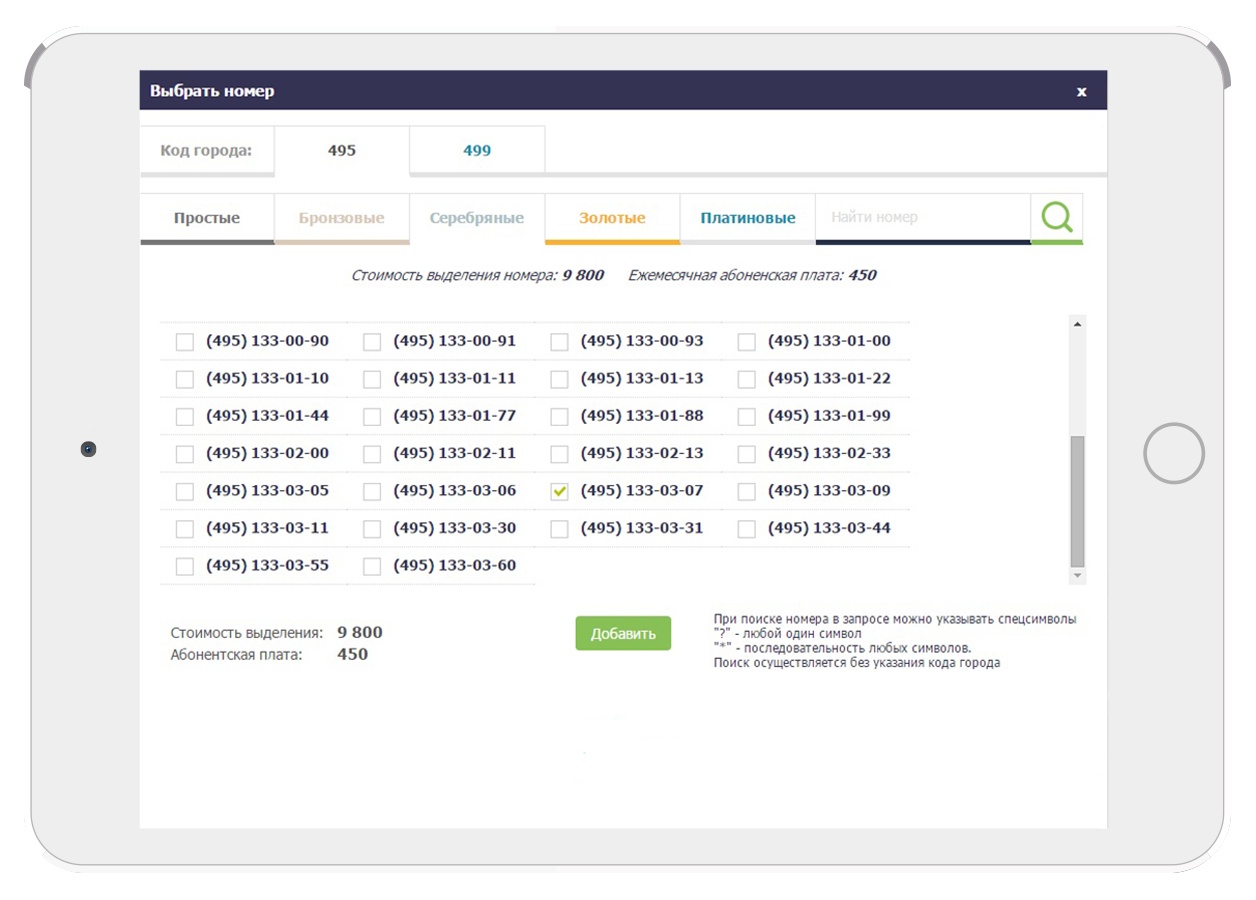Click the number list scrollbar down arrow
This screenshot has width=1256, height=900.
[1077, 576]
